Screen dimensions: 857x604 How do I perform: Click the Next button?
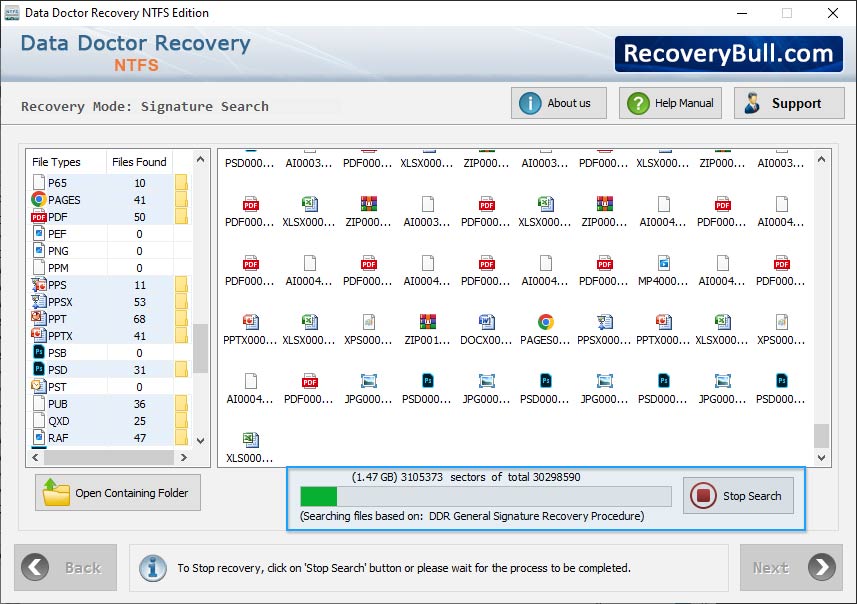(791, 567)
